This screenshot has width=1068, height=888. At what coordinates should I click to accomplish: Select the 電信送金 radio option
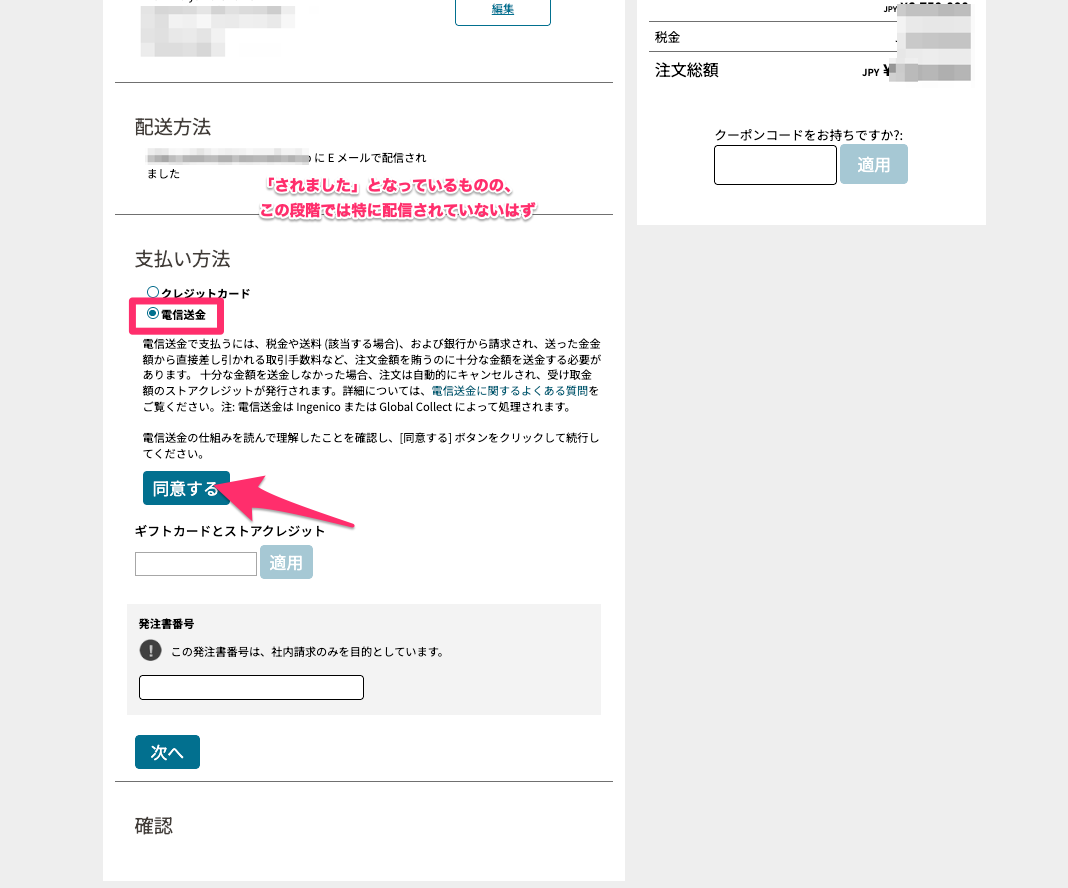click(x=153, y=313)
